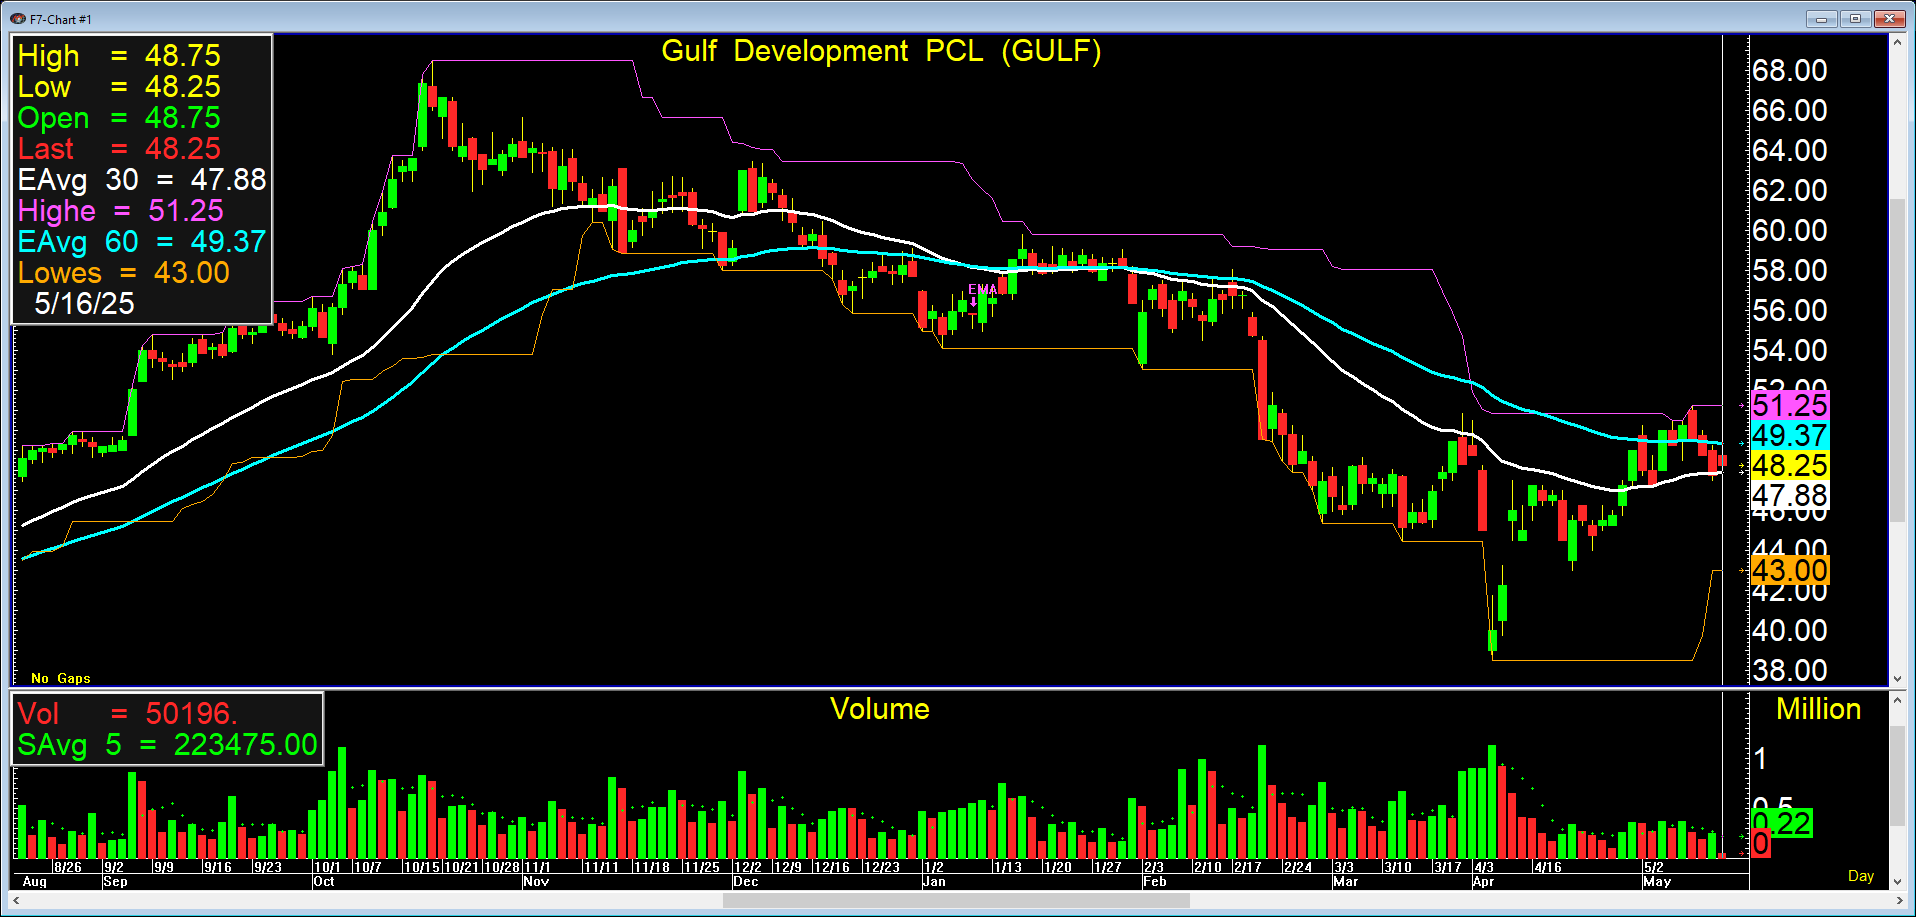
Task: Click the cyan 49.37 price tag
Action: (x=1790, y=435)
